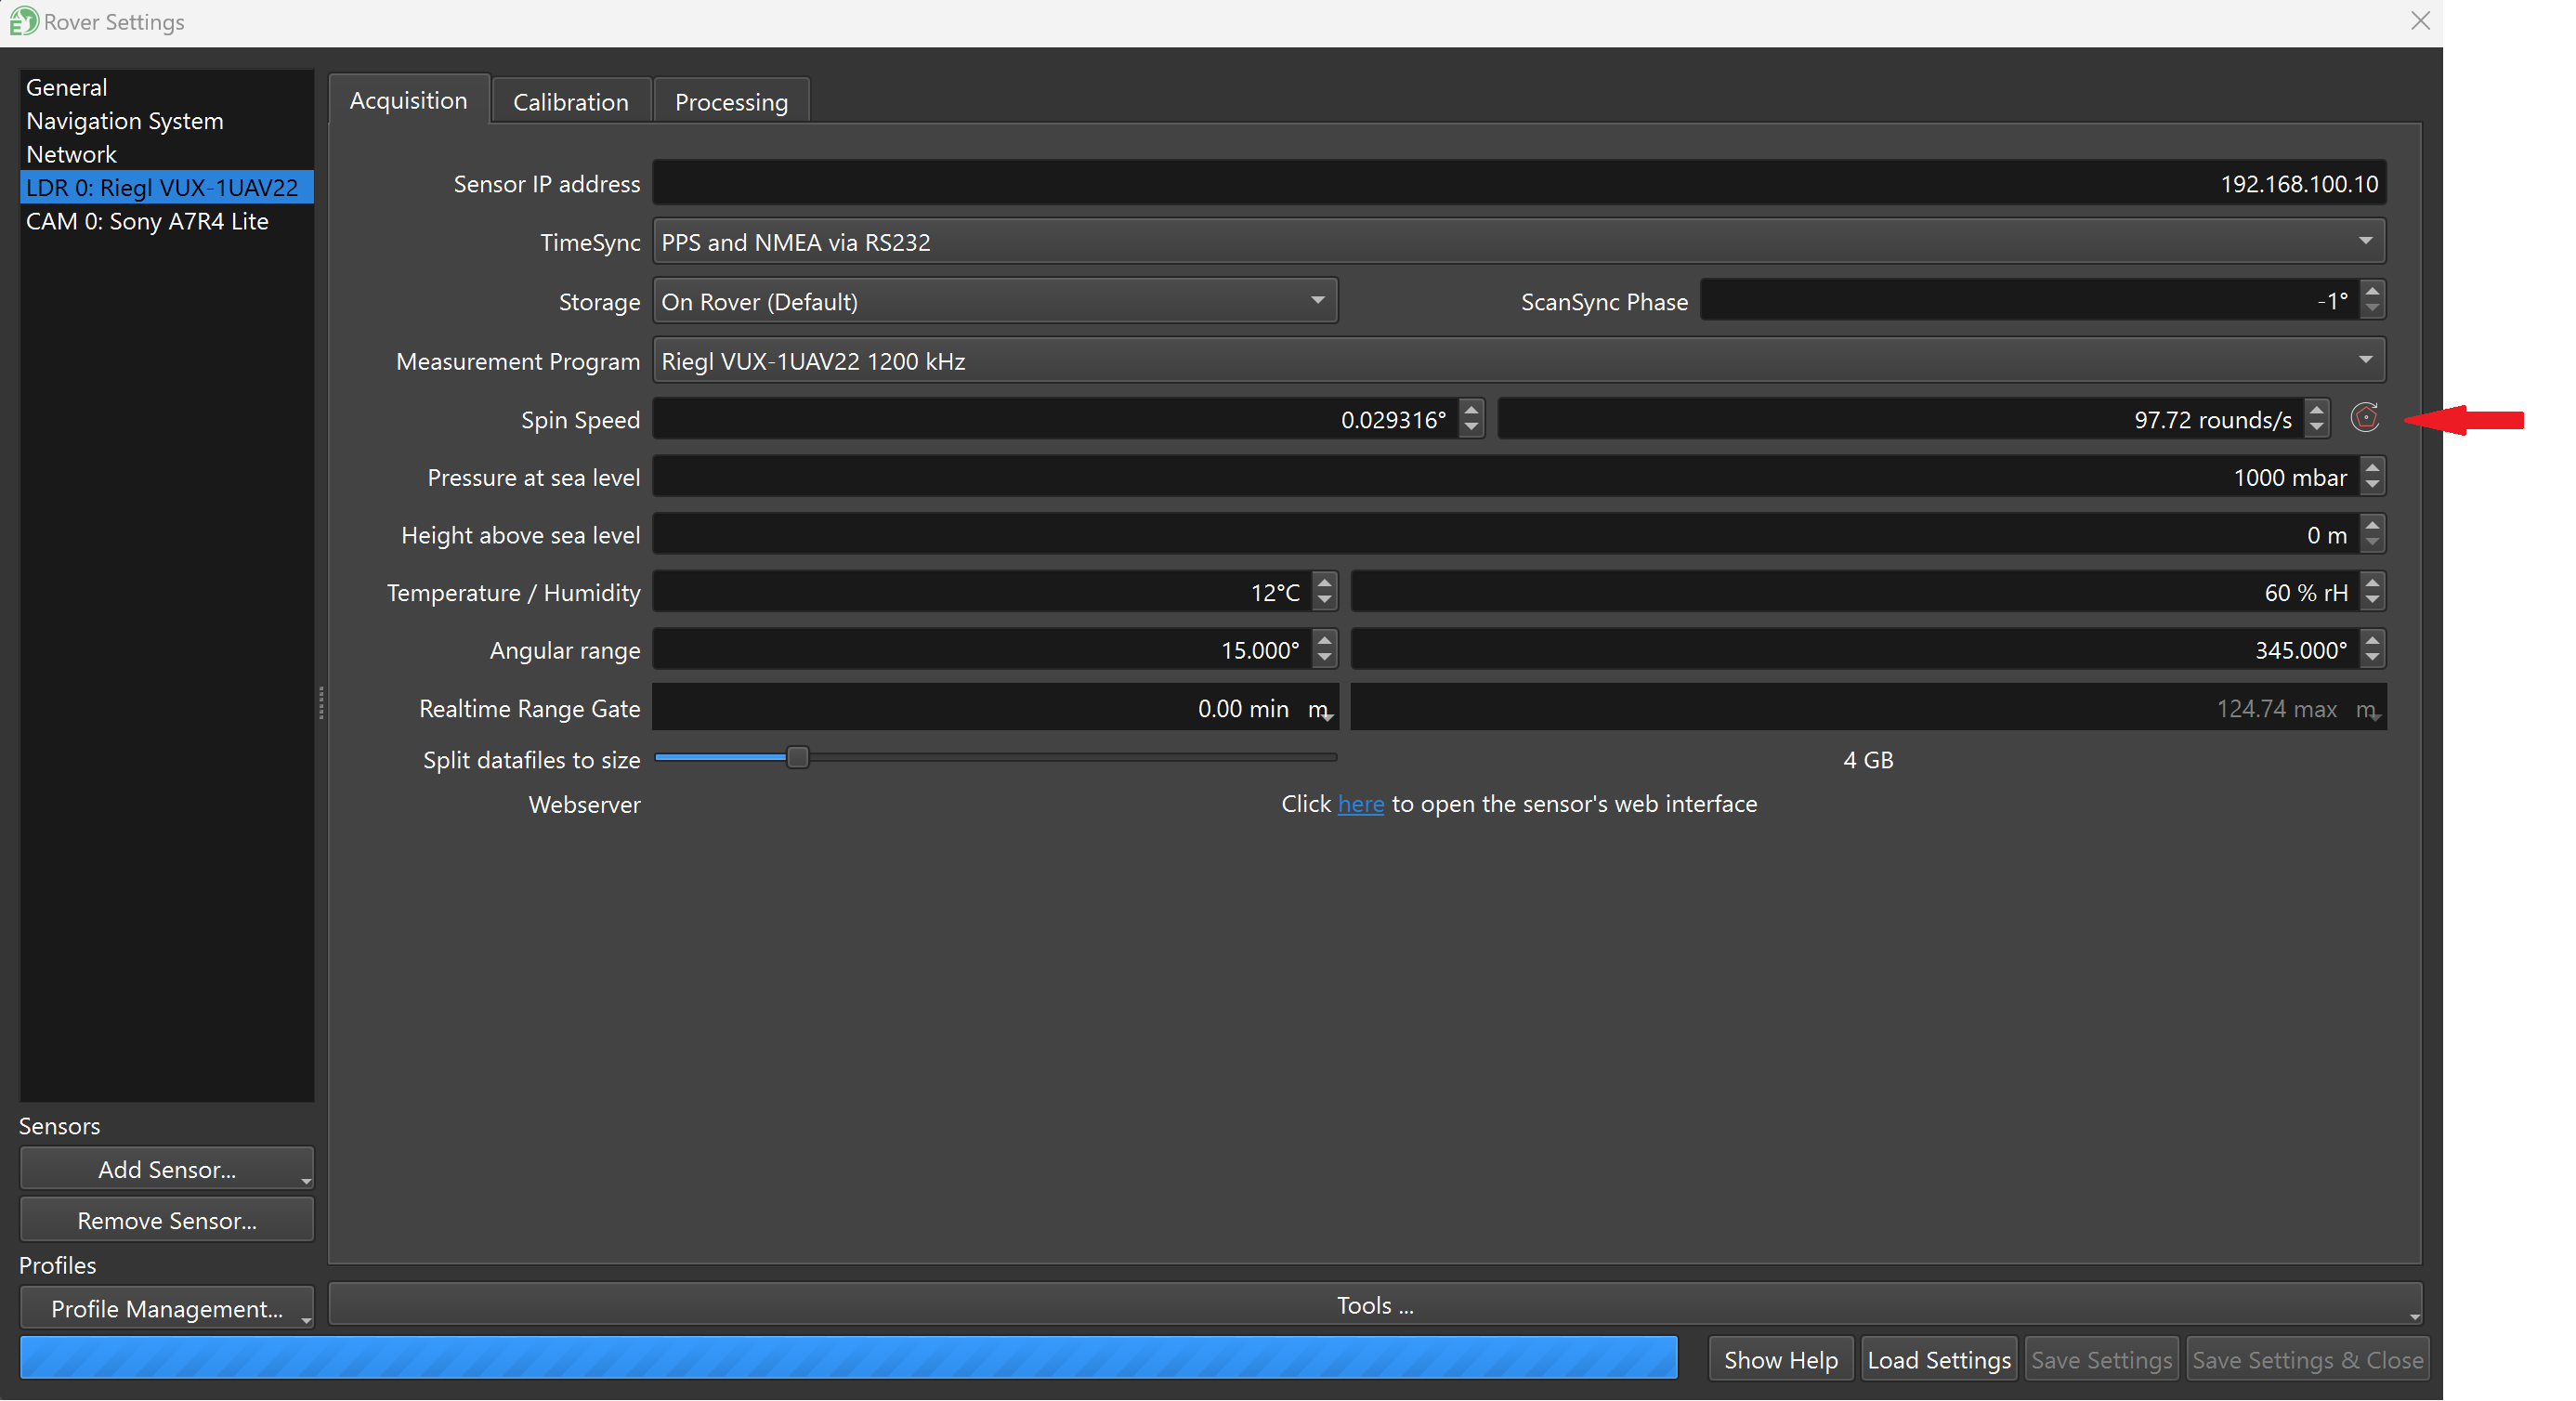Click the spin speed target icon
Screen dimensions: 2576x1401
[2364, 418]
